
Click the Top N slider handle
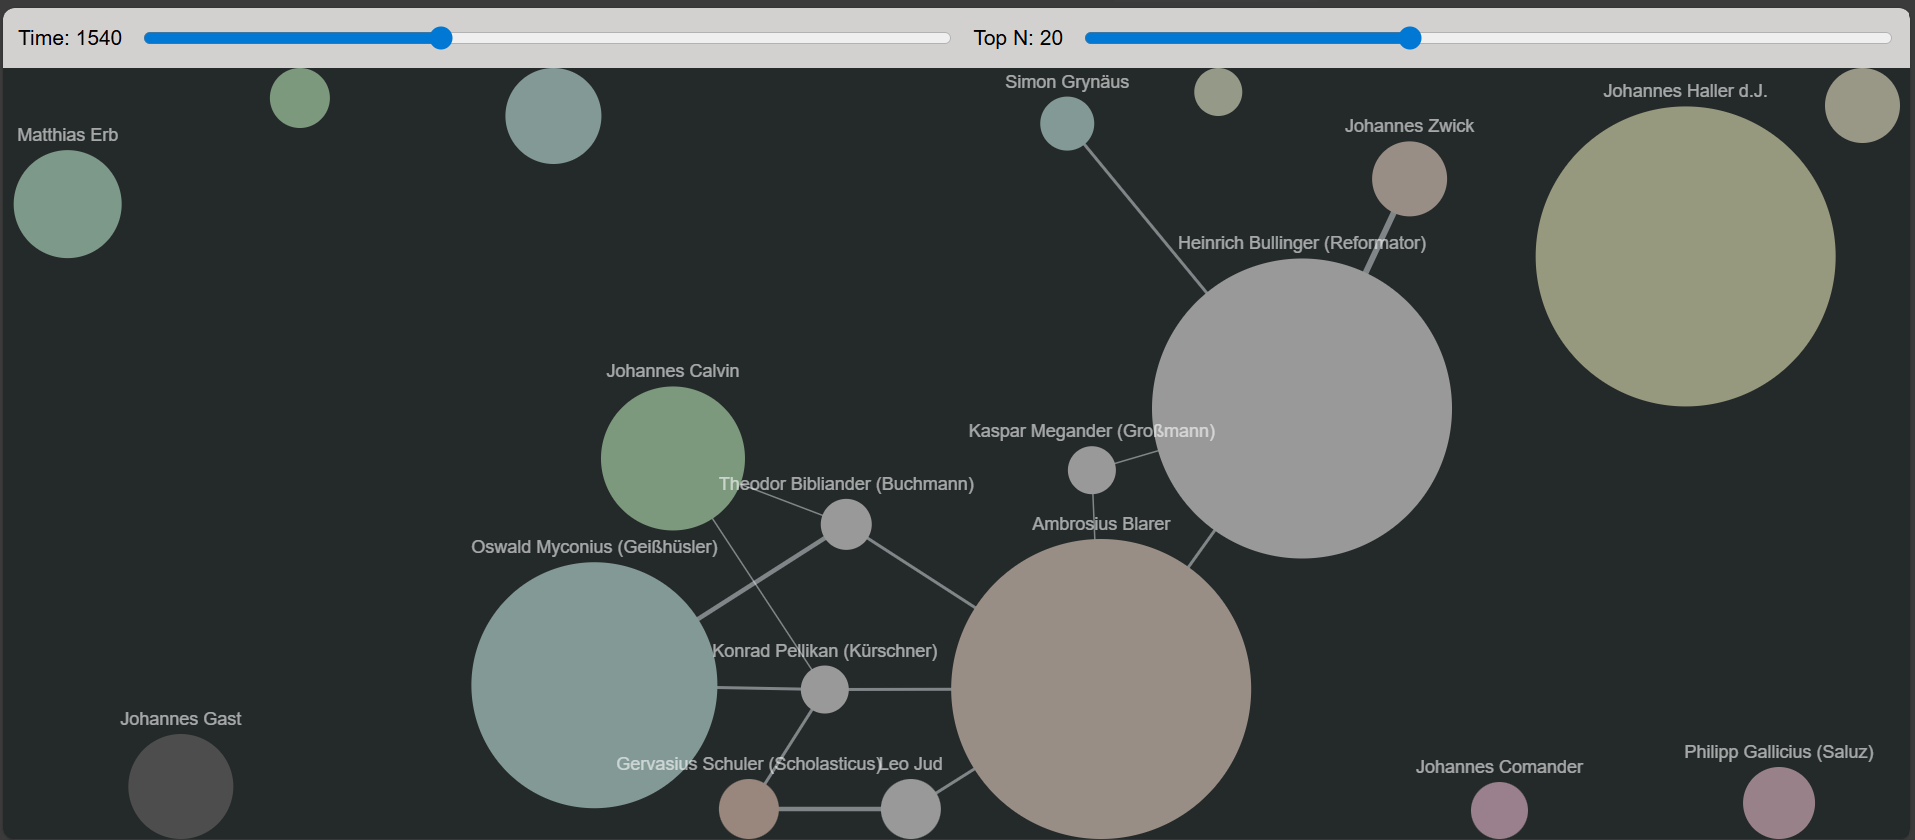coord(1409,38)
